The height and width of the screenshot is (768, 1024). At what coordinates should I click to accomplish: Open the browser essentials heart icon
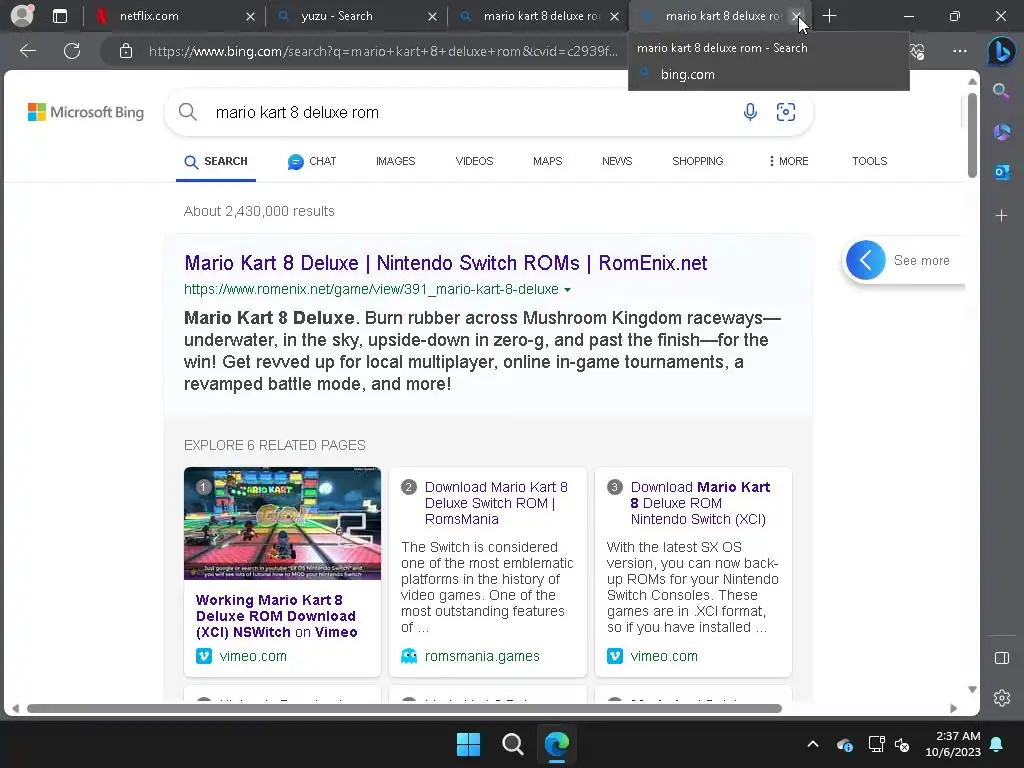pos(918,51)
